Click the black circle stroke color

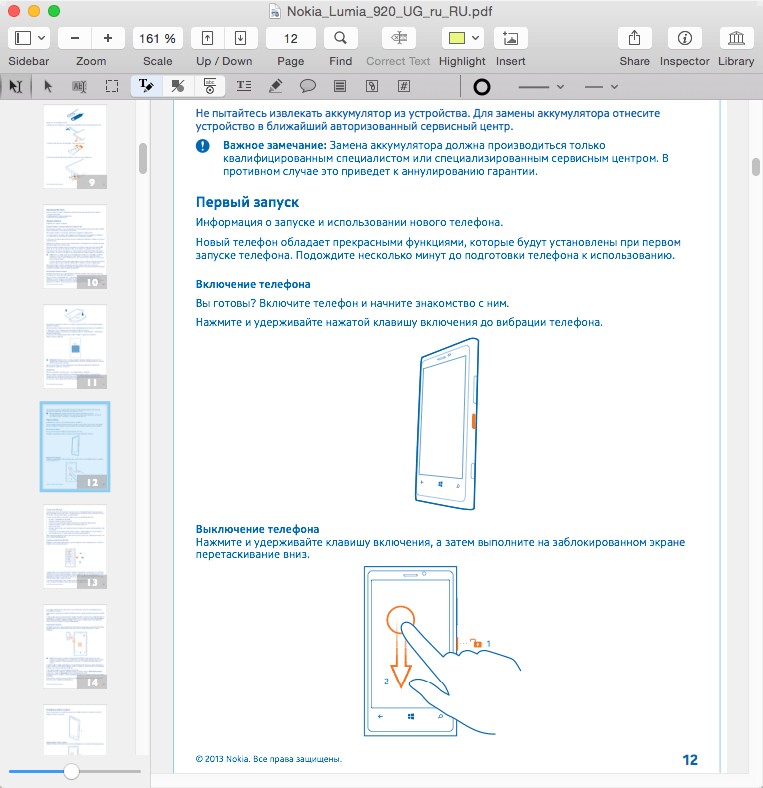(482, 87)
